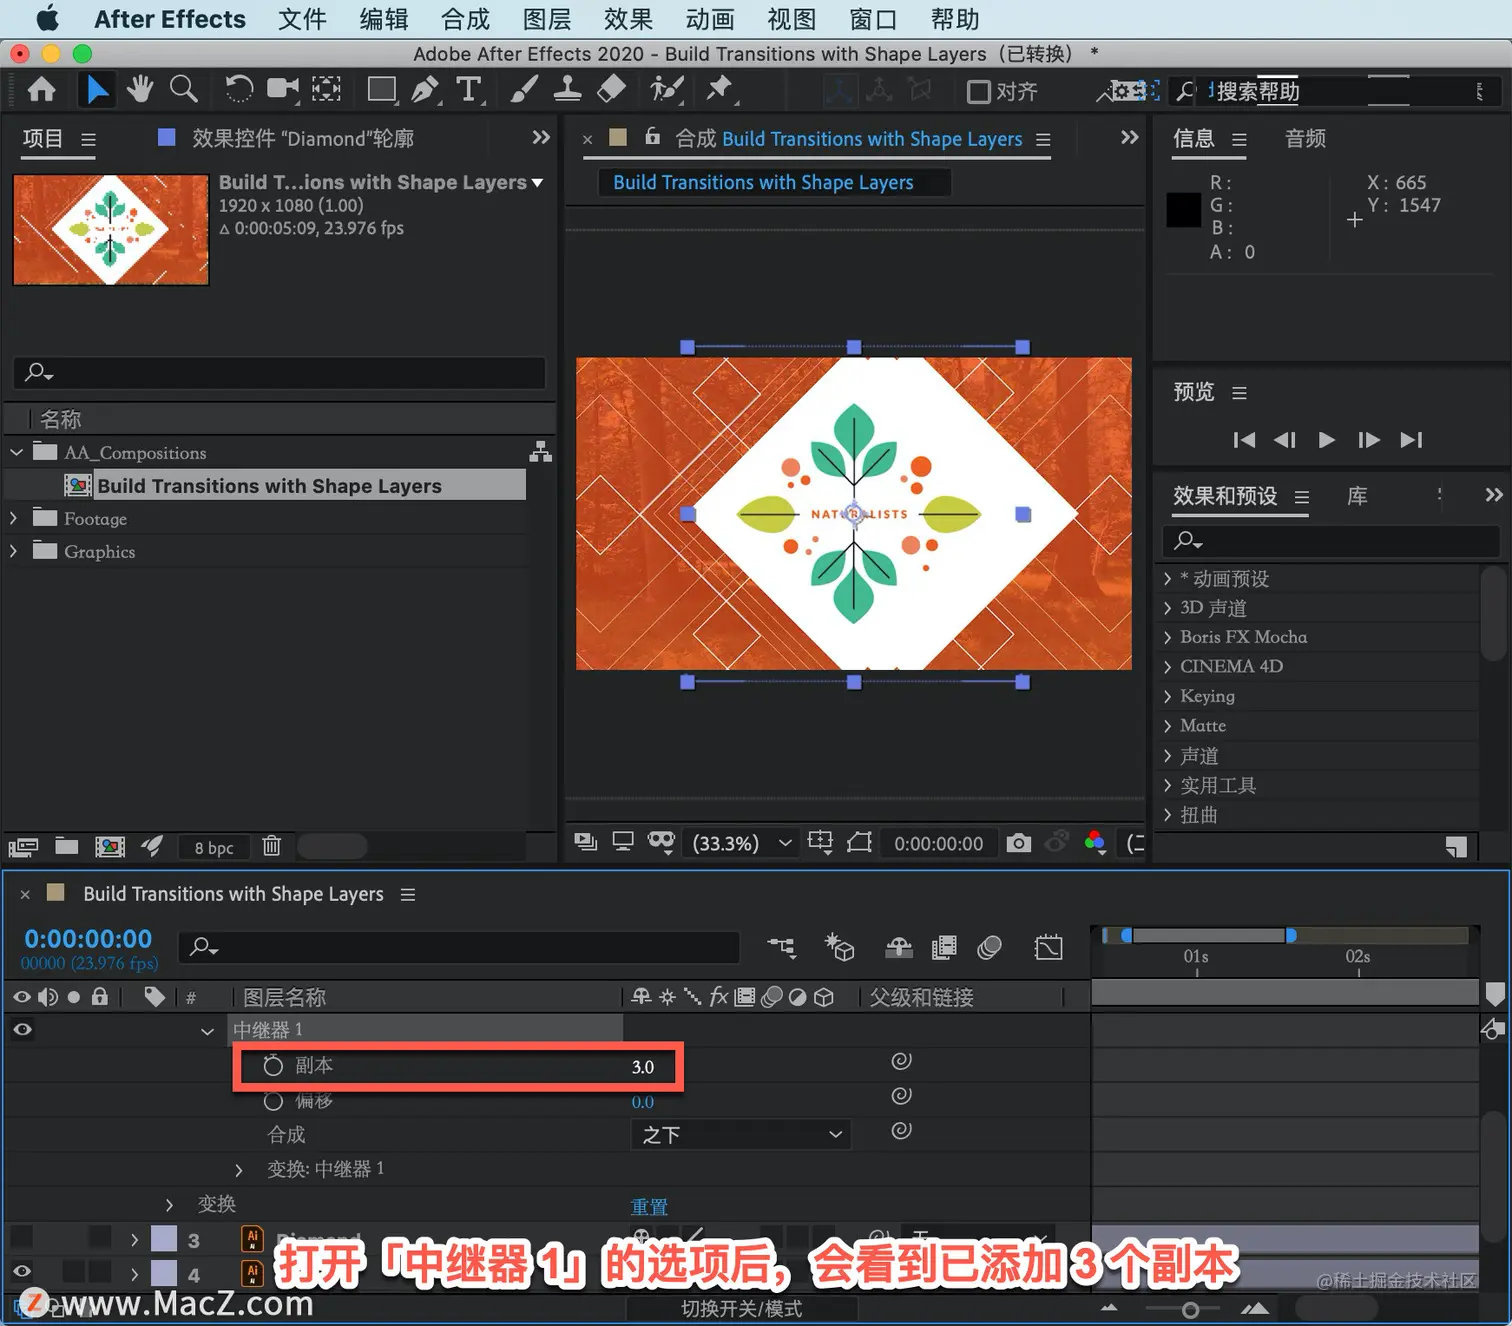Viewport: 1512px width, 1326px height.
Task: Toggle shy layers hide switch
Action: pyautogui.click(x=899, y=947)
